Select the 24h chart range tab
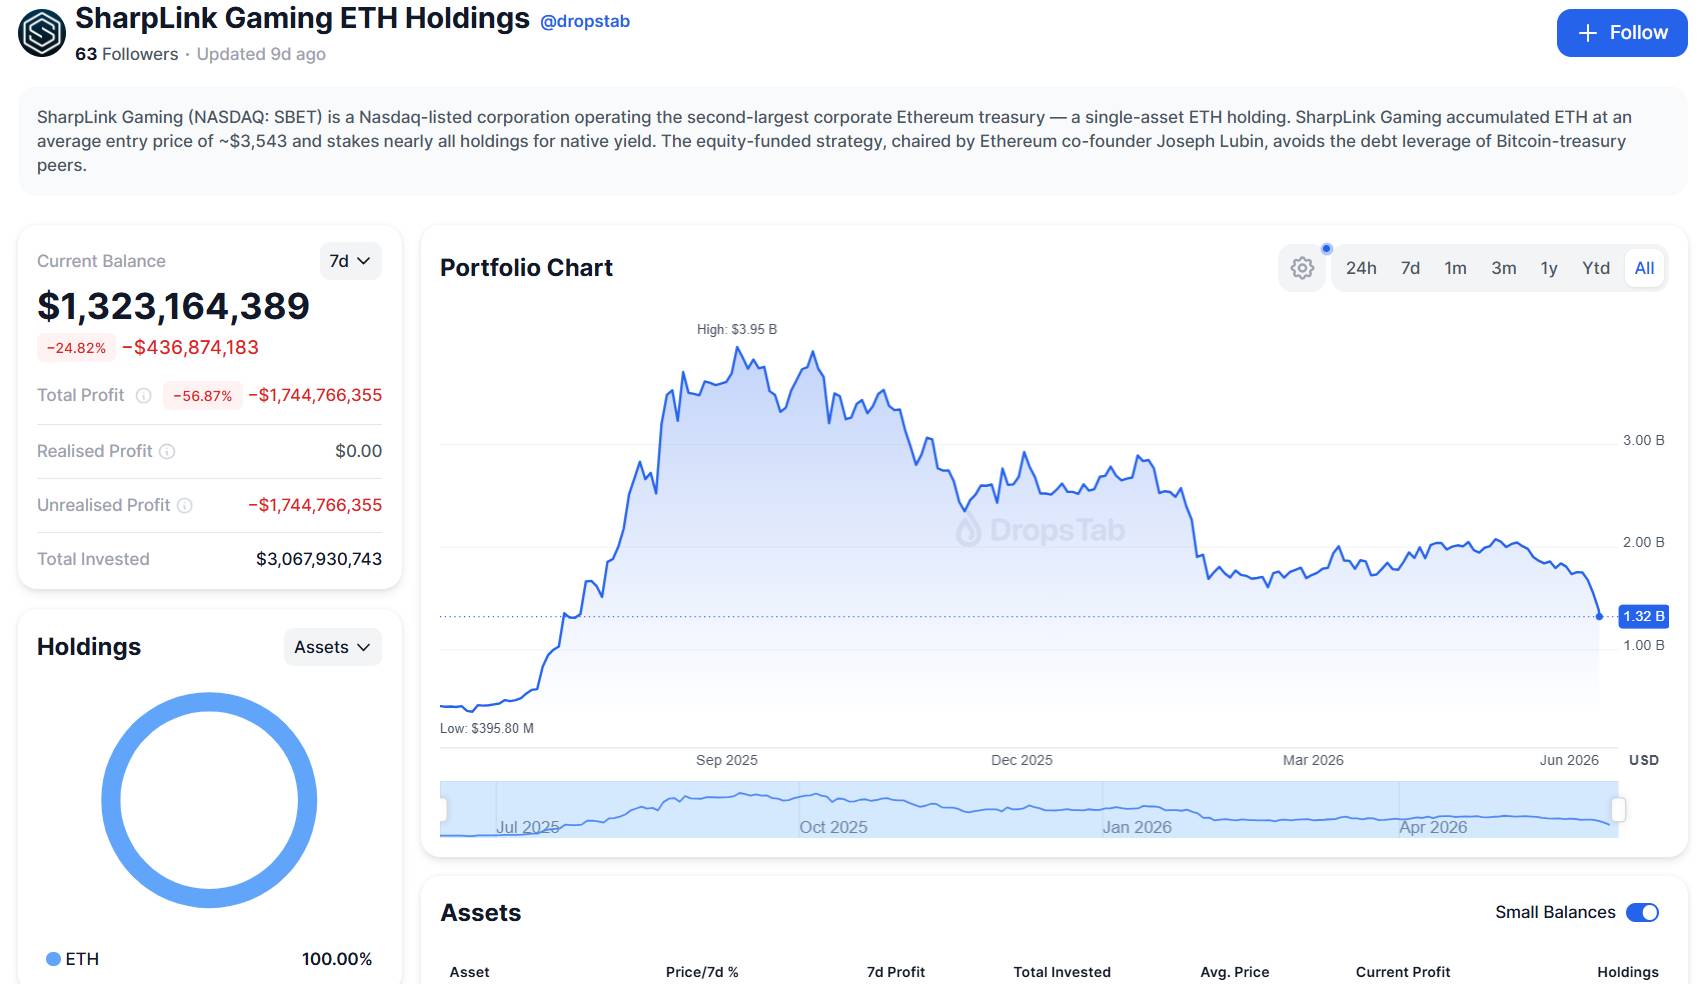Viewport: 1702px width, 984px height. [x=1361, y=268]
